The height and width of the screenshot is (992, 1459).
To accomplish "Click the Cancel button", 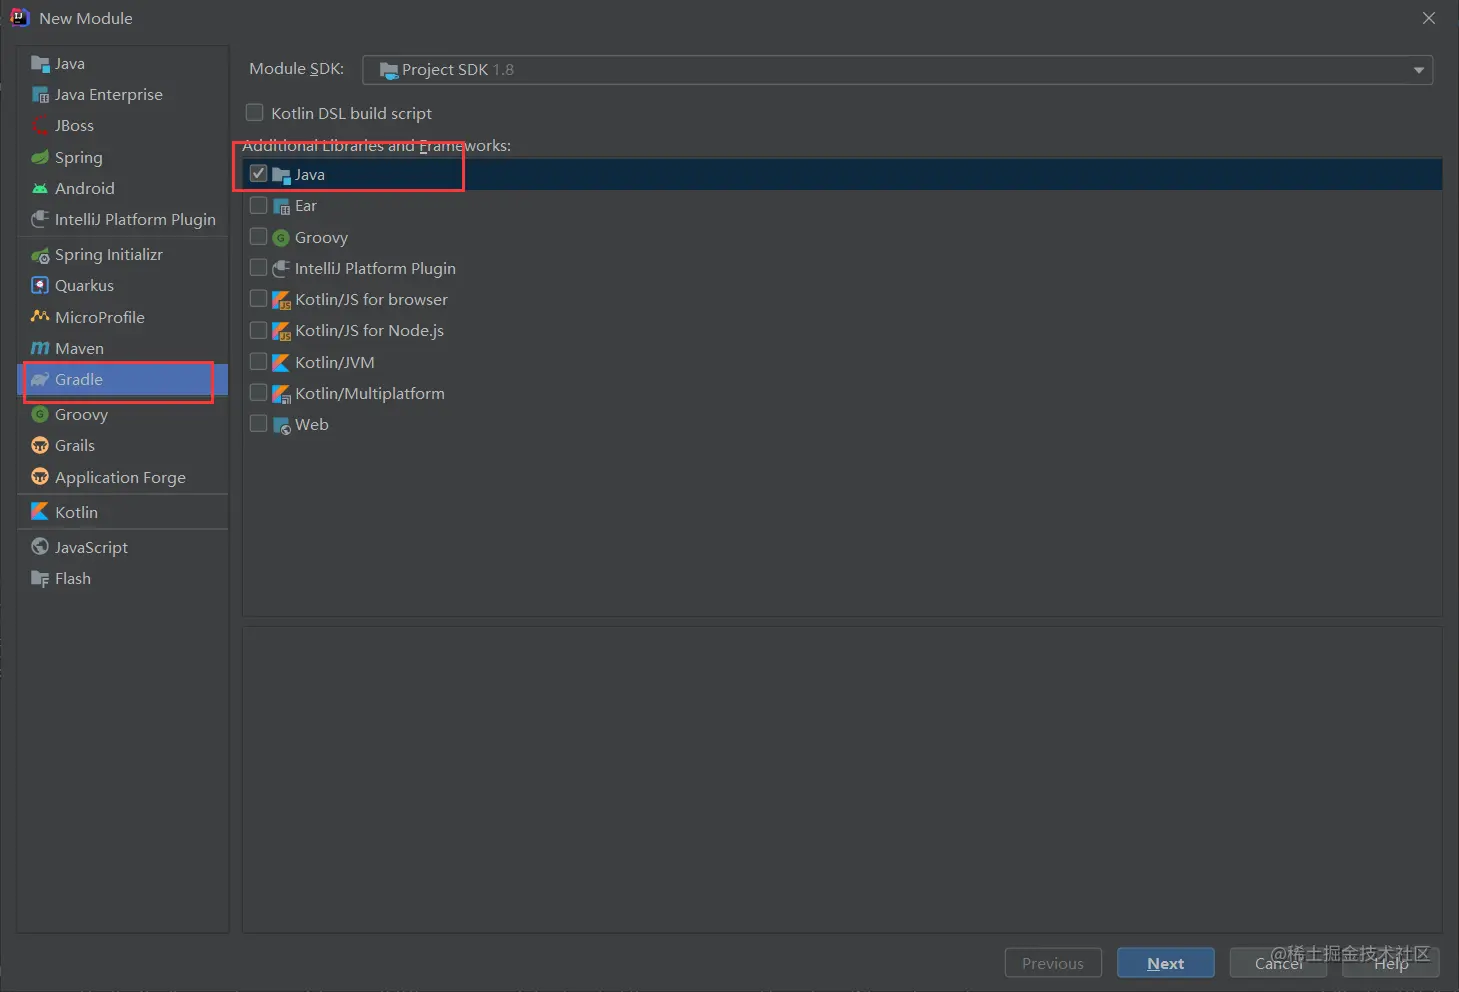I will pos(1278,963).
